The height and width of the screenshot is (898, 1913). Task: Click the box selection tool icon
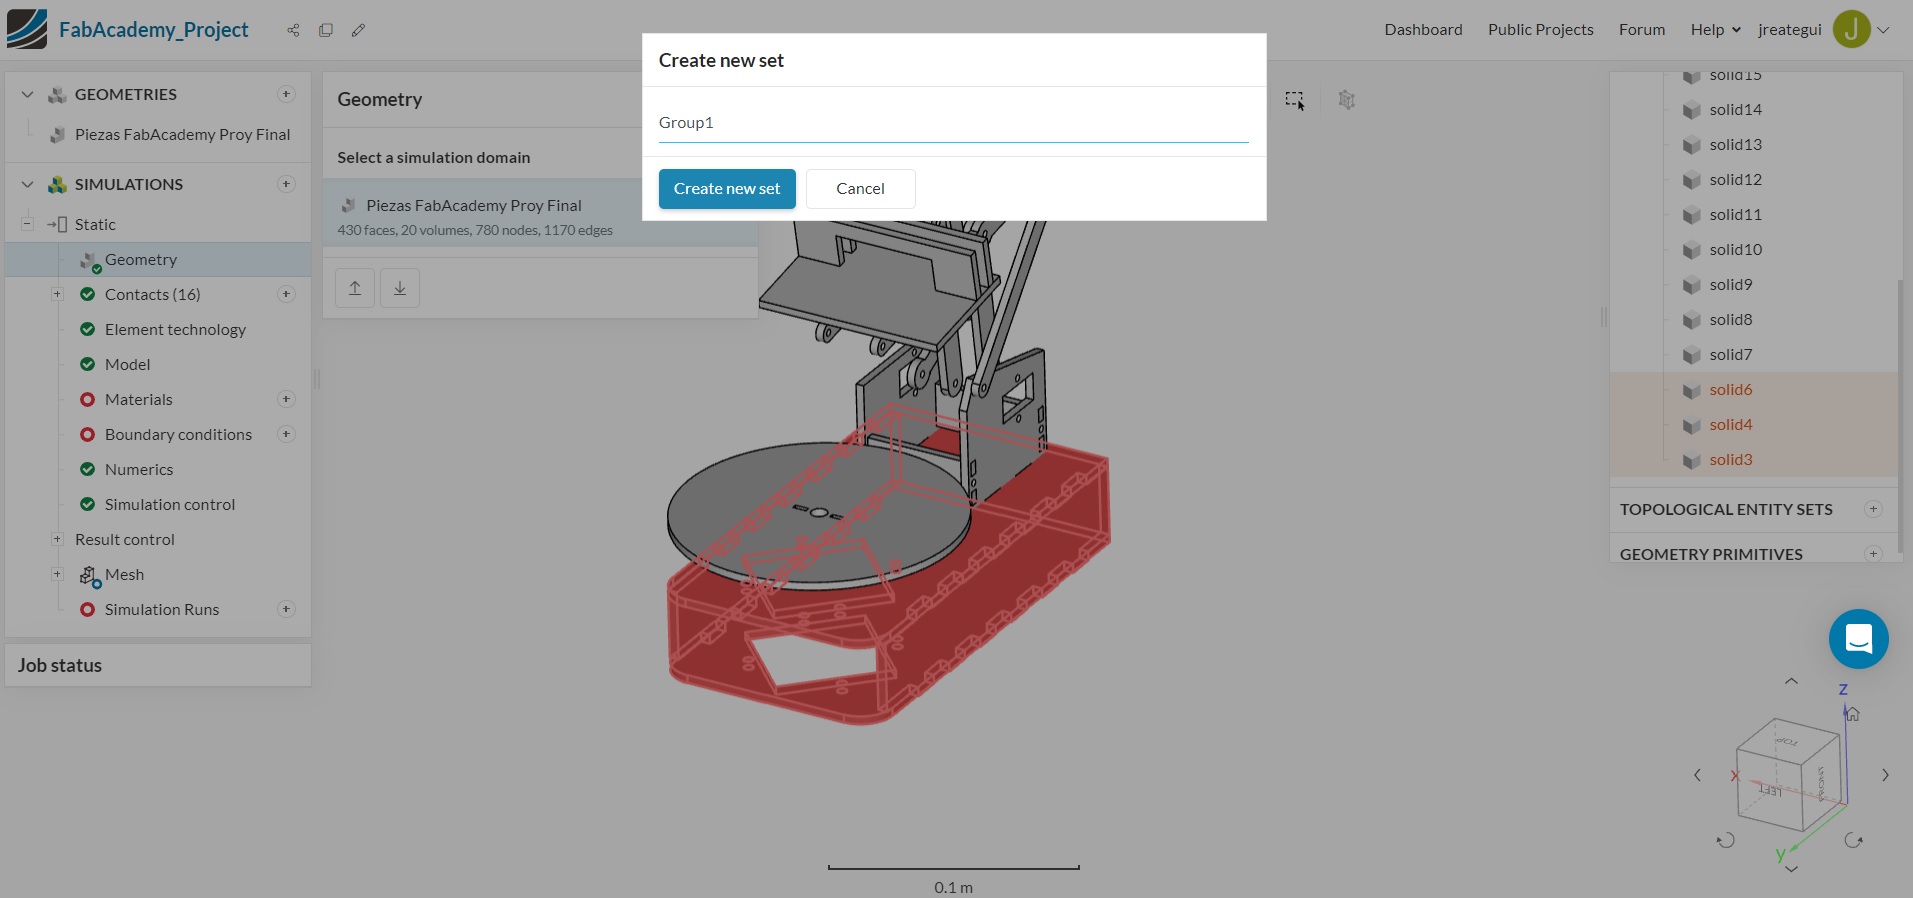pyautogui.click(x=1295, y=100)
